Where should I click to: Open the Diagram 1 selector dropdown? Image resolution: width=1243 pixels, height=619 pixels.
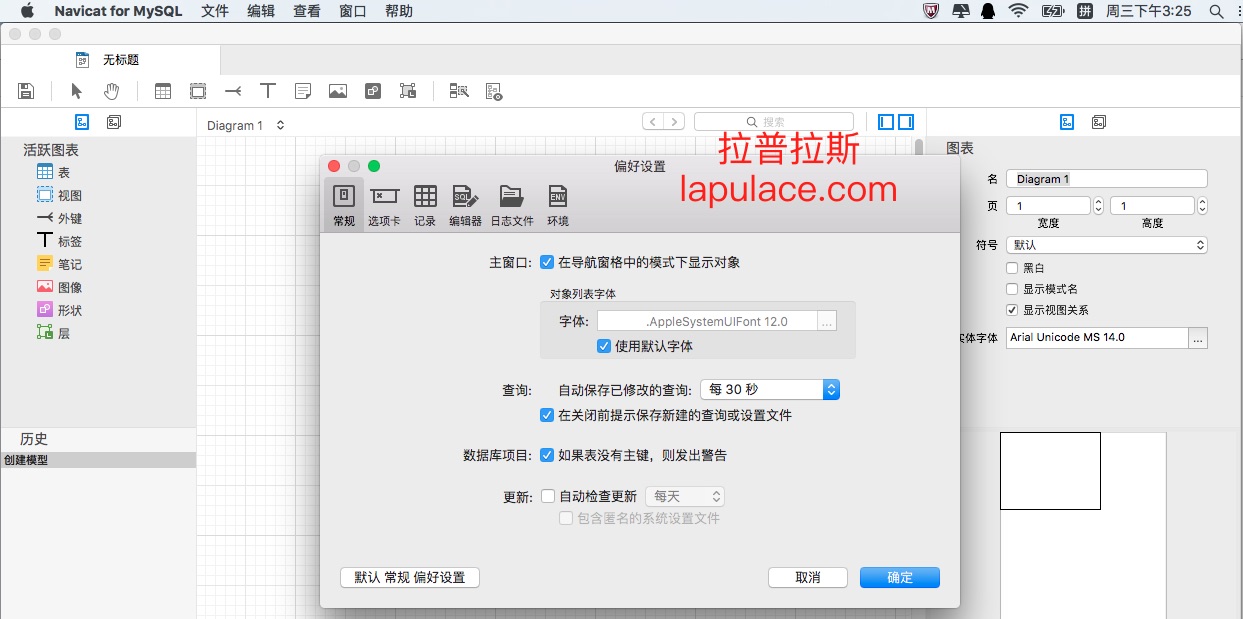246,125
